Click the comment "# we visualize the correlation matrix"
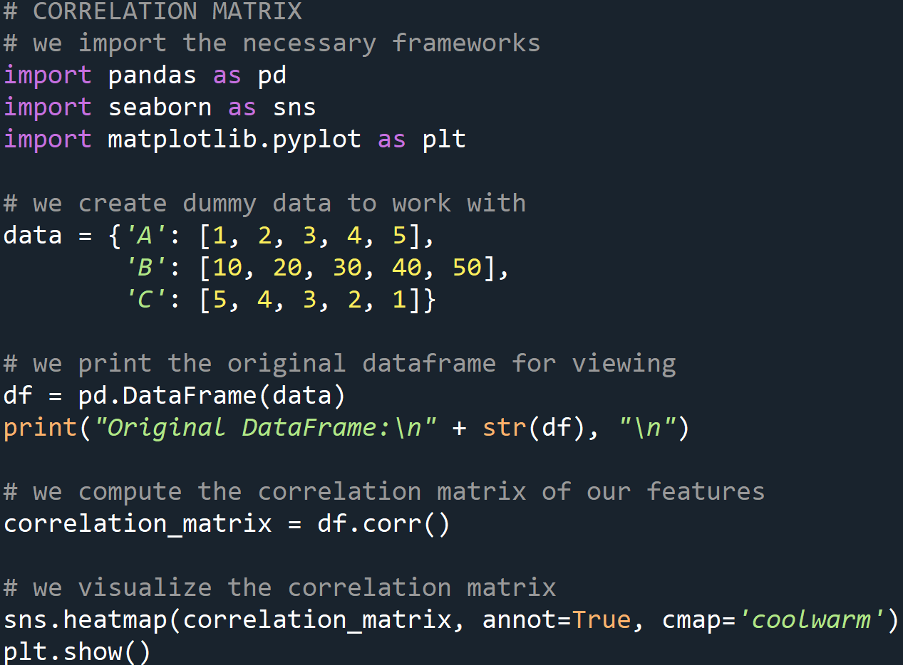Screen dimensions: 904x666 pyautogui.click(x=280, y=588)
